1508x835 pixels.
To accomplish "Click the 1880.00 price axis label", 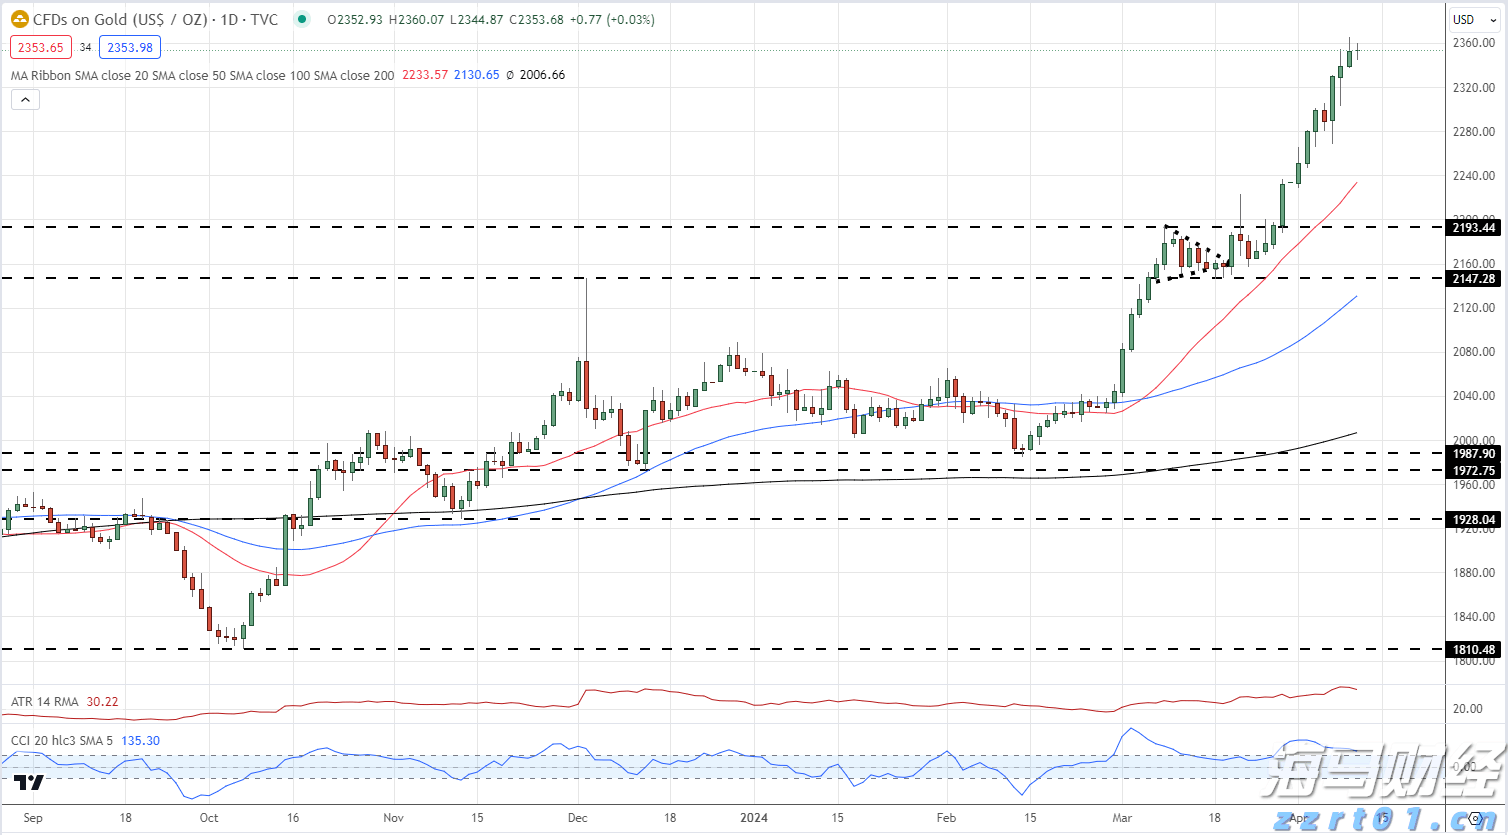I will pyautogui.click(x=1474, y=573).
